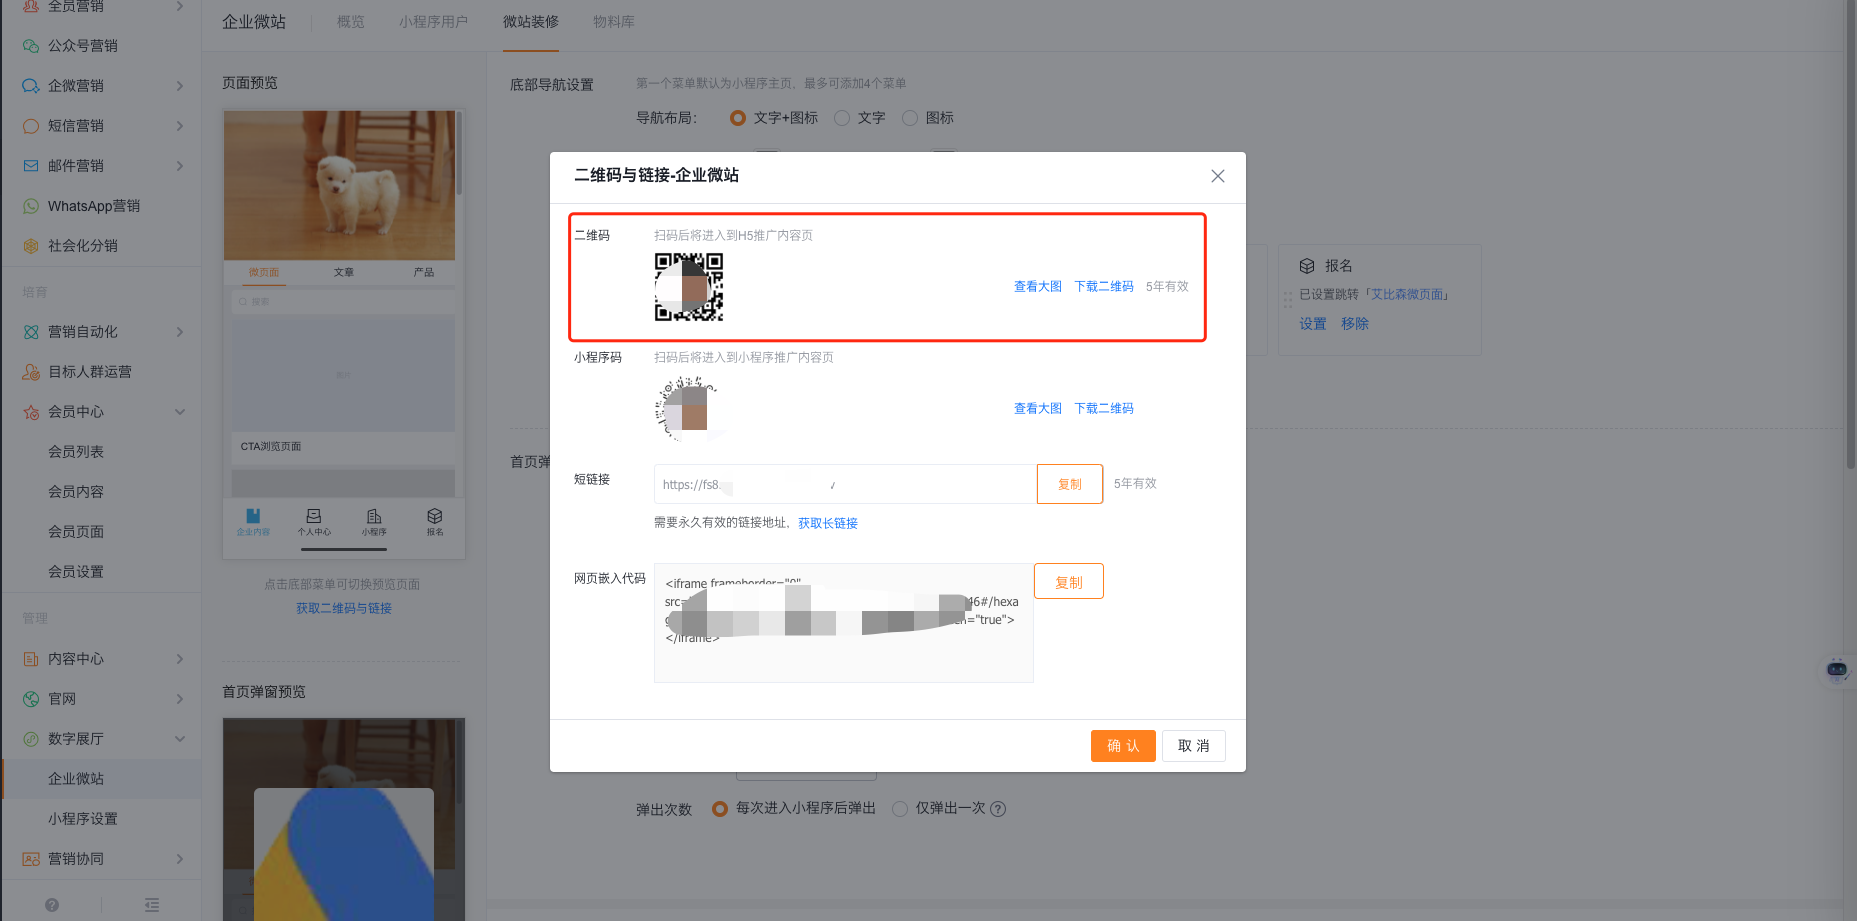Click the 营销自动化 icon
The width and height of the screenshot is (1857, 921).
(x=31, y=332)
